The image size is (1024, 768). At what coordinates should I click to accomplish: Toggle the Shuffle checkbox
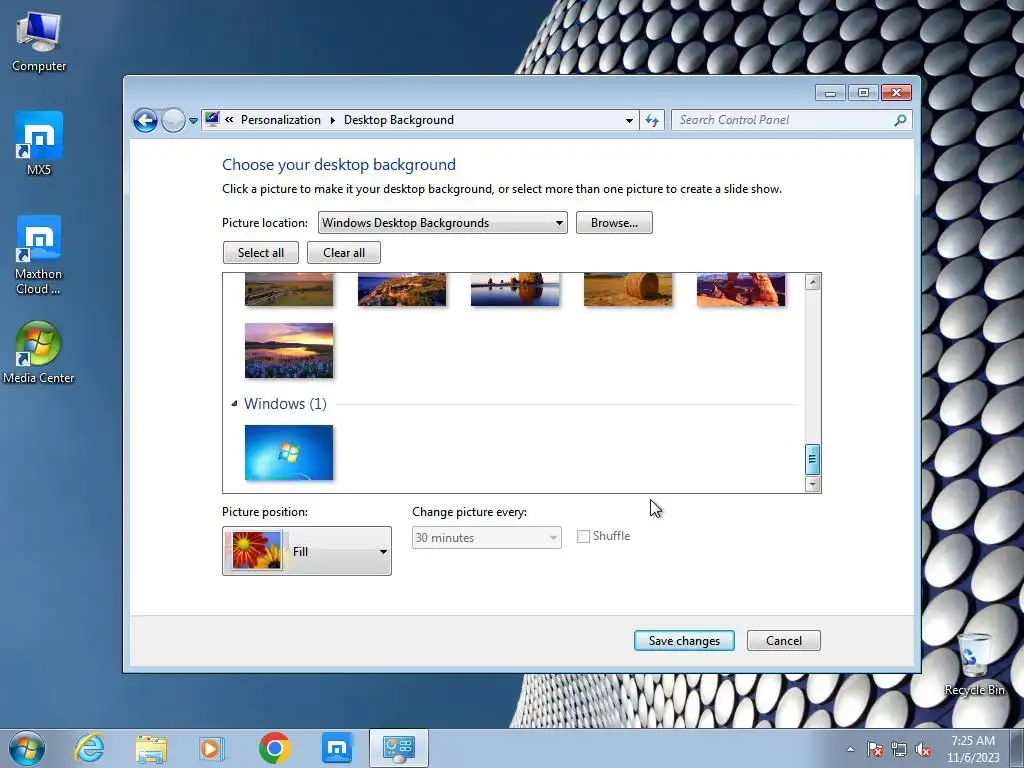pos(583,536)
